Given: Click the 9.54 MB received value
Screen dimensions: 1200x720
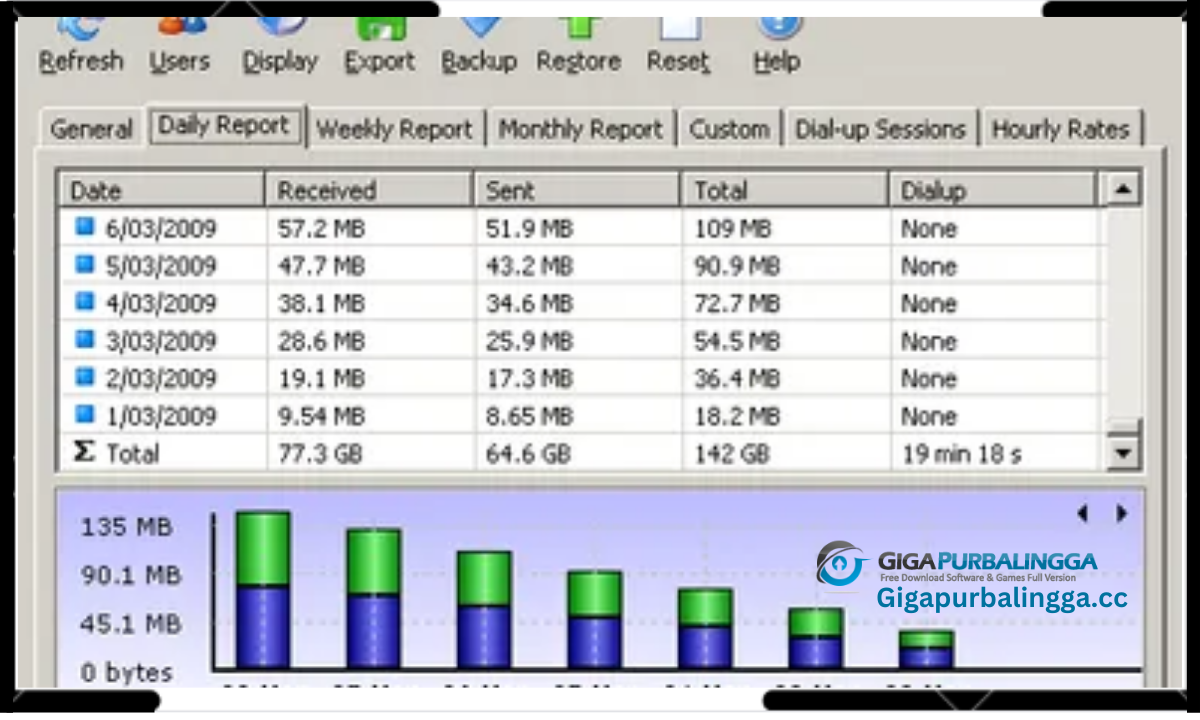Looking at the screenshot, I should (321, 416).
